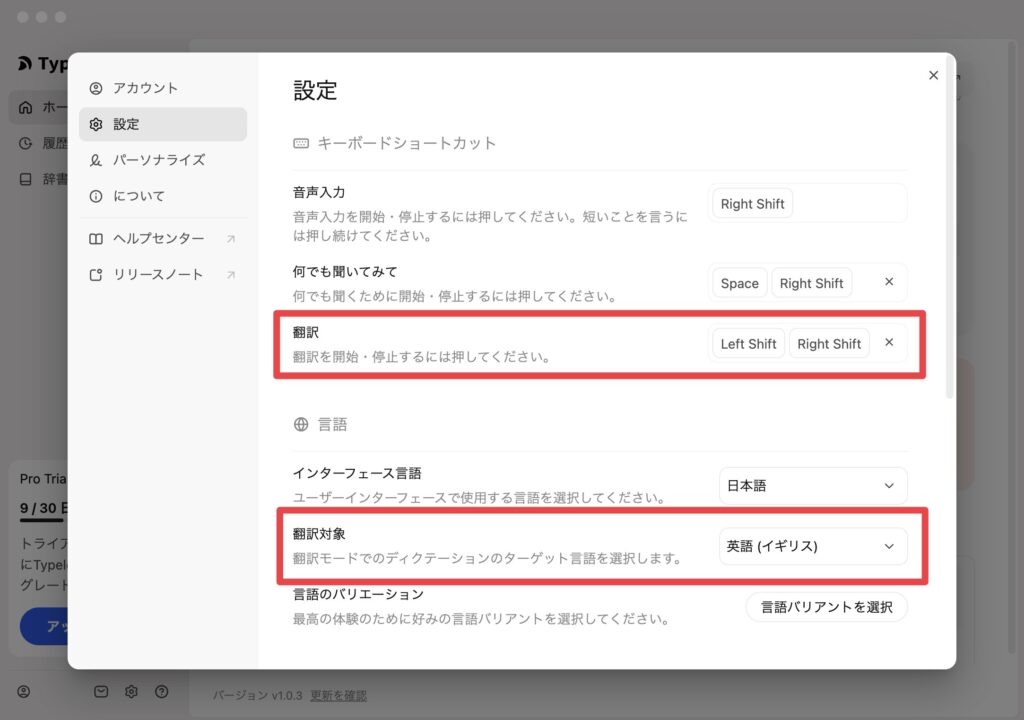Click the gear icon in bottom bar
The height and width of the screenshot is (720, 1024).
131,691
